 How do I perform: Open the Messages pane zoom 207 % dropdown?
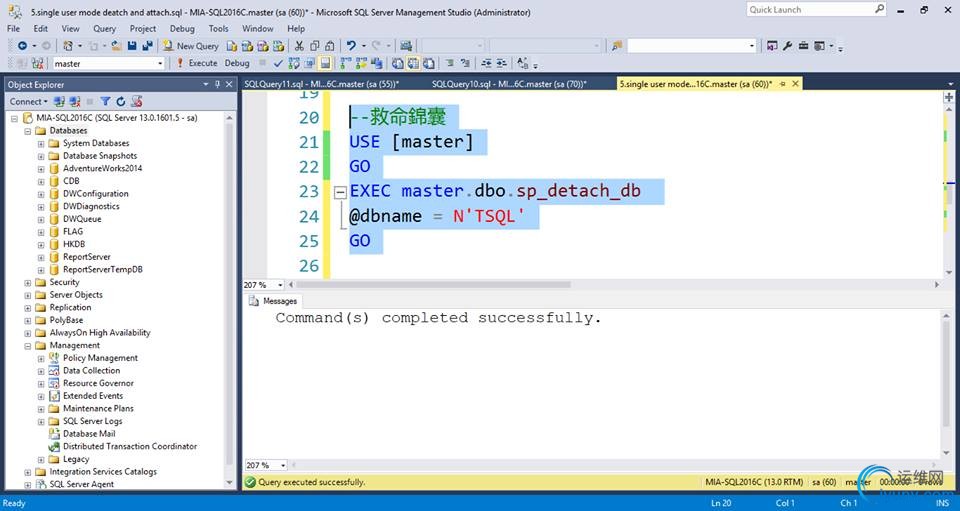pyautogui.click(x=283, y=466)
